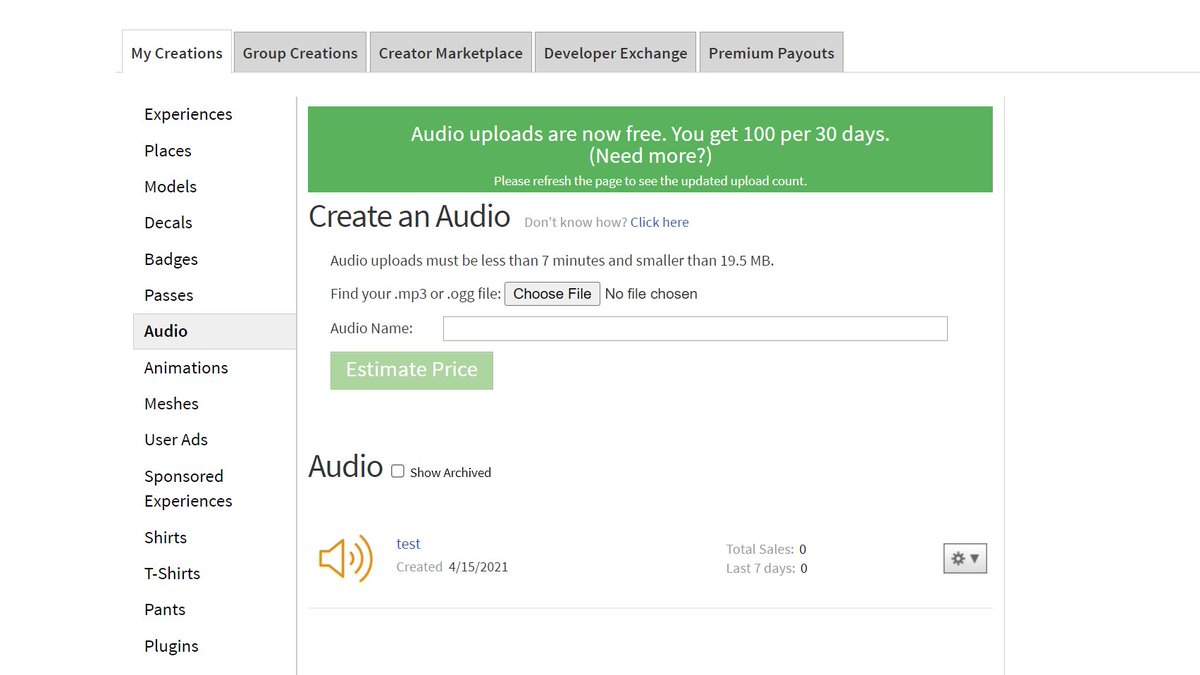Click the 'No file chosen' text
The height and width of the screenshot is (675, 1200).
click(651, 294)
